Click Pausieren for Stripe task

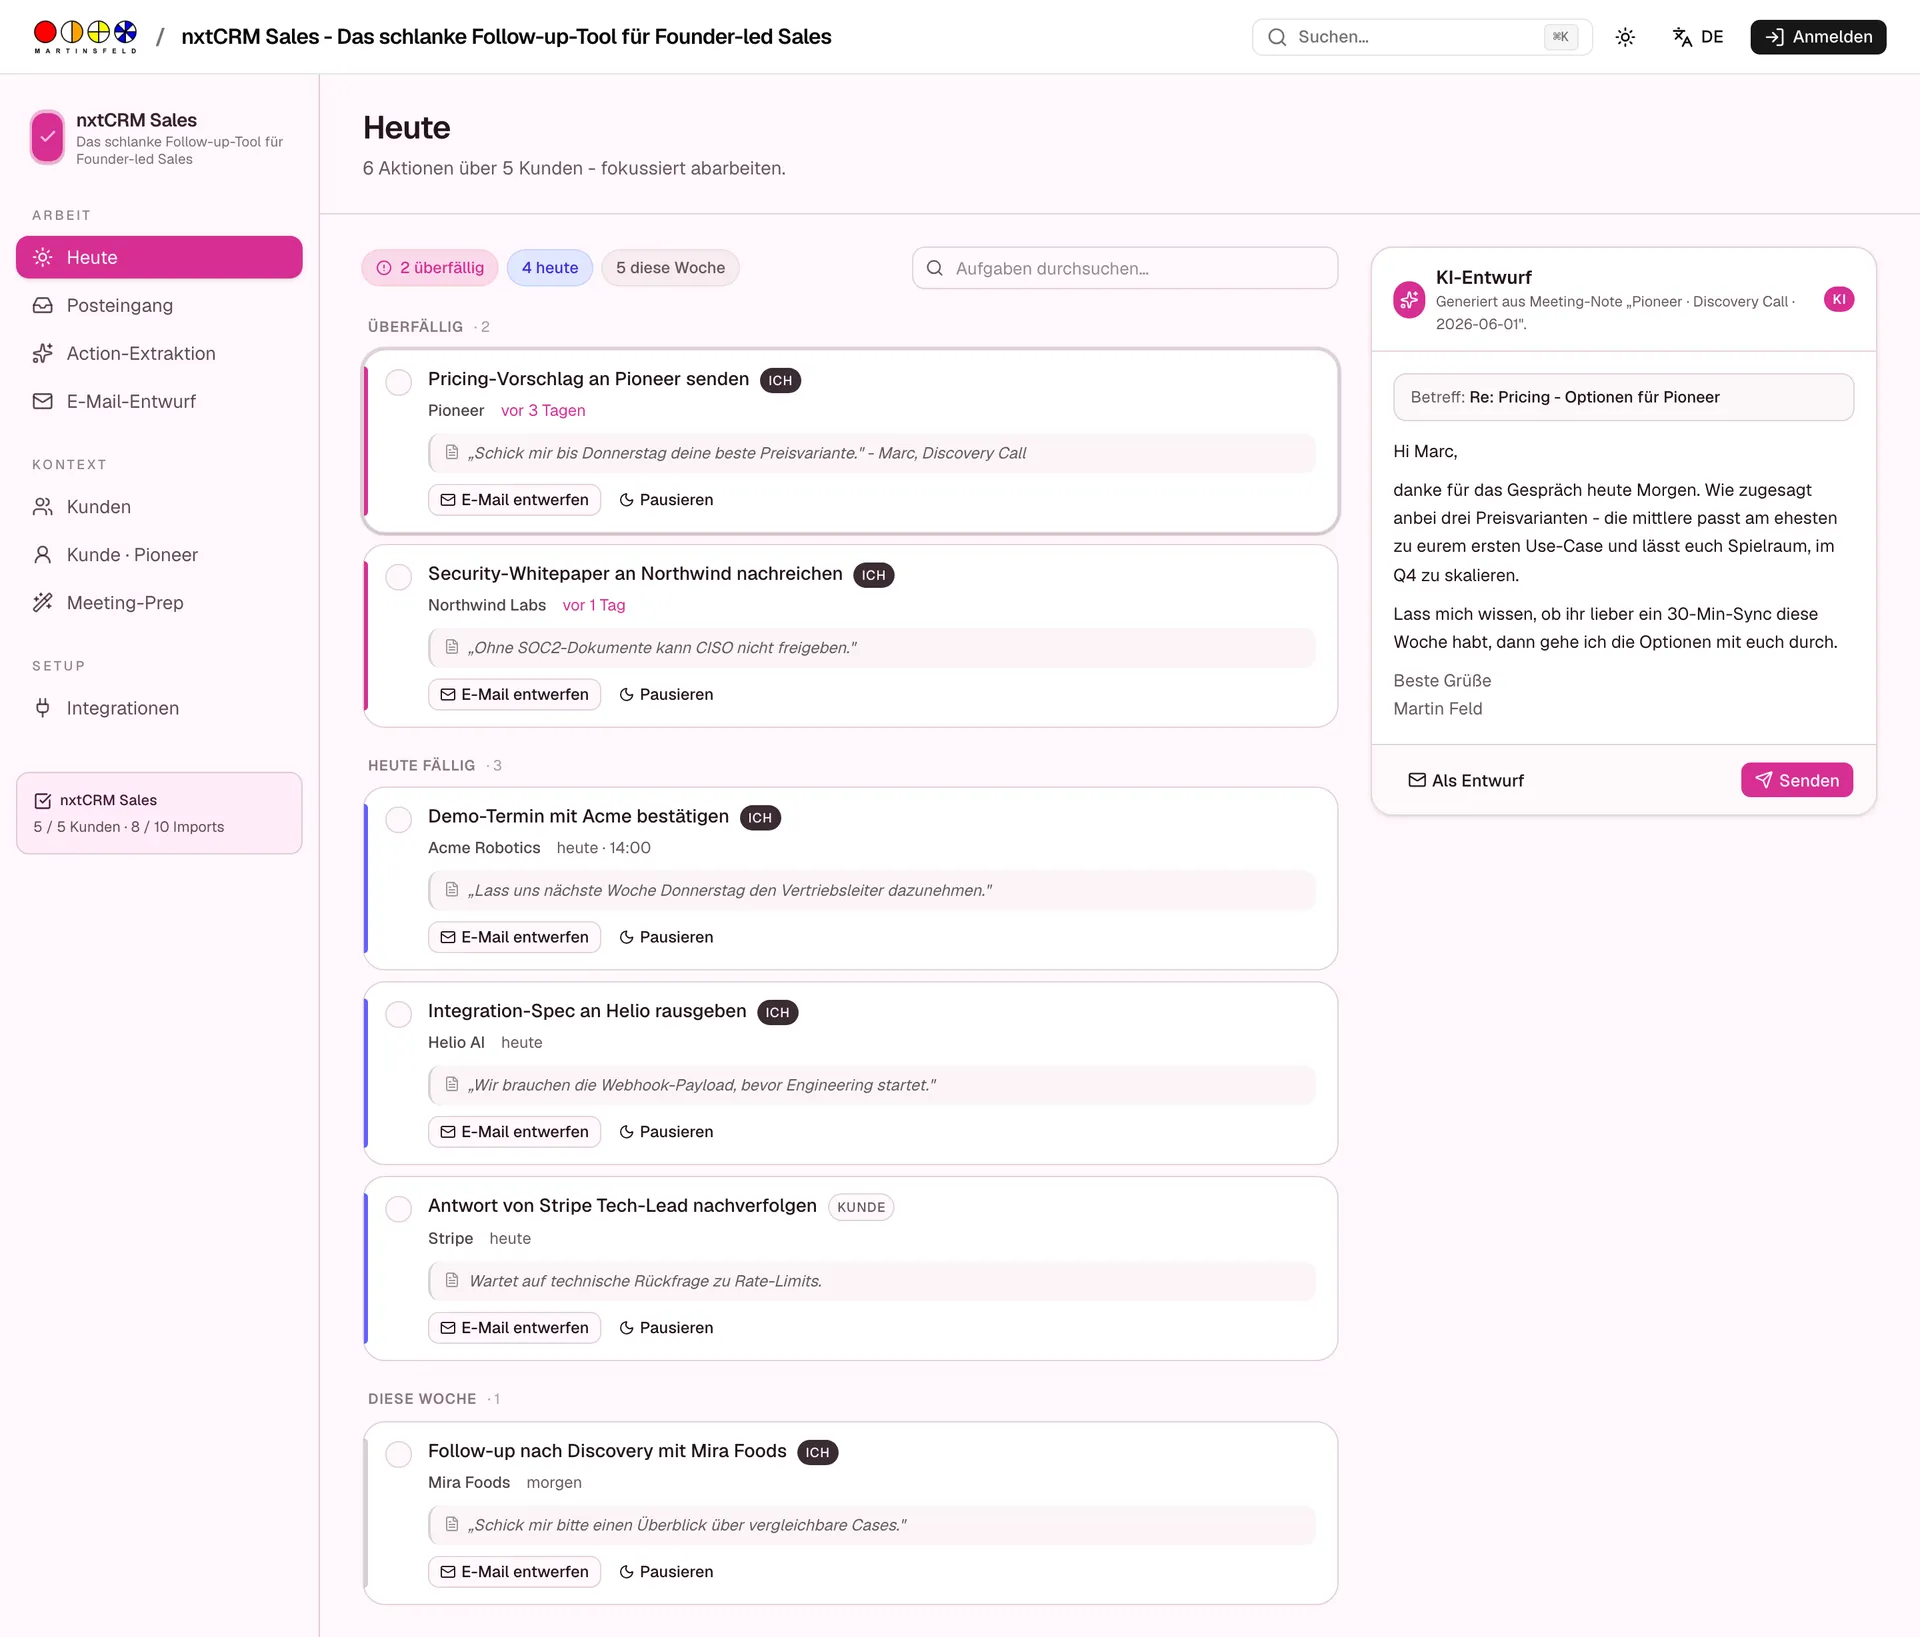pos(666,1328)
